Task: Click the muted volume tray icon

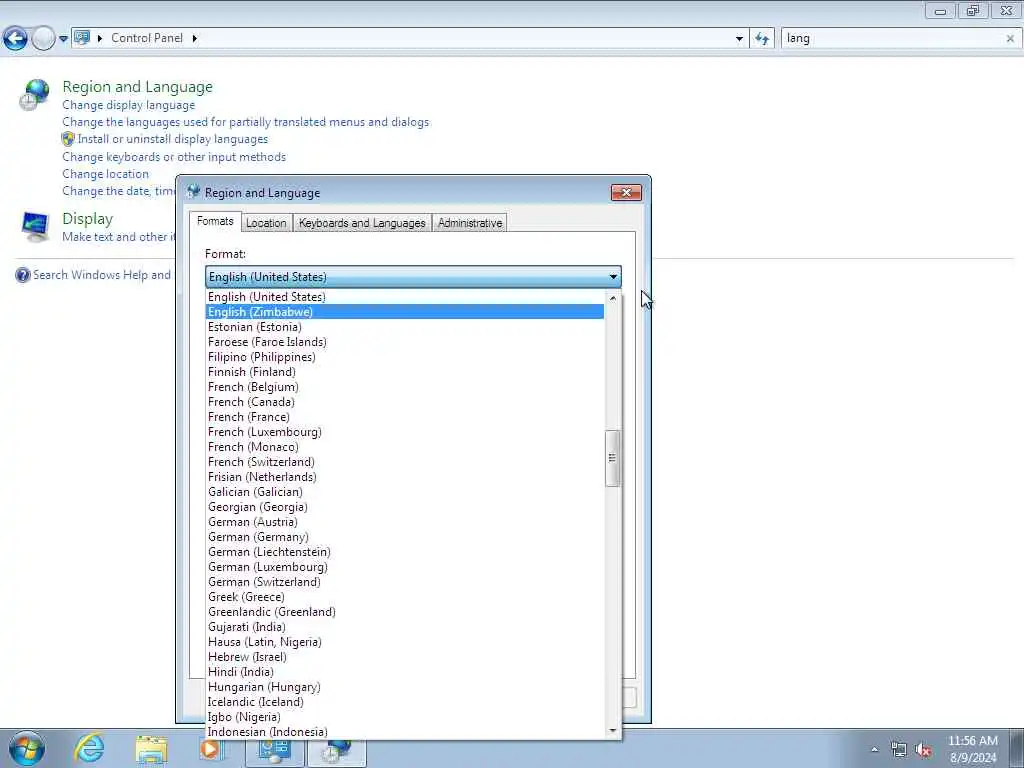Action: point(923,750)
